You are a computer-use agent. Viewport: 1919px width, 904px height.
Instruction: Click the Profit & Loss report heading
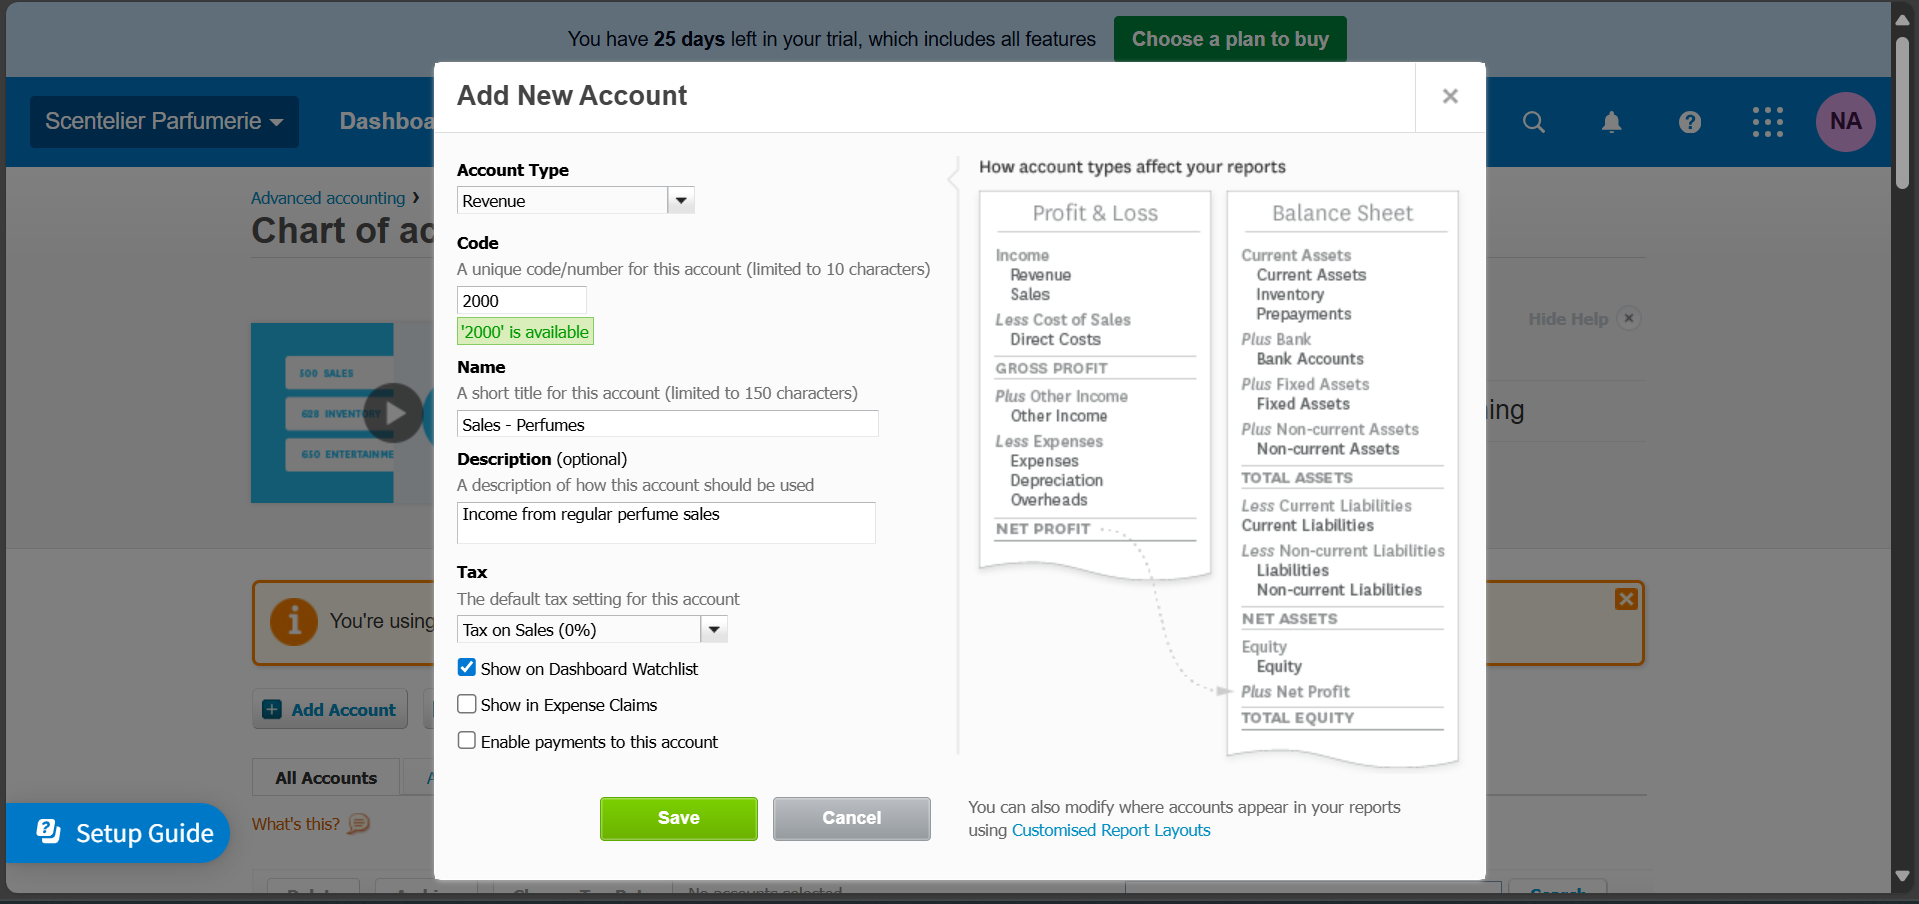point(1095,213)
